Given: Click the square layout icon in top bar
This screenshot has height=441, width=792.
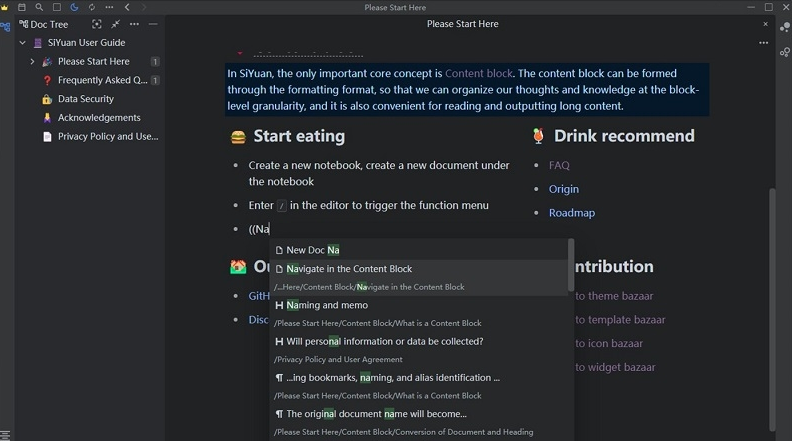Looking at the screenshot, I should (x=57, y=7).
